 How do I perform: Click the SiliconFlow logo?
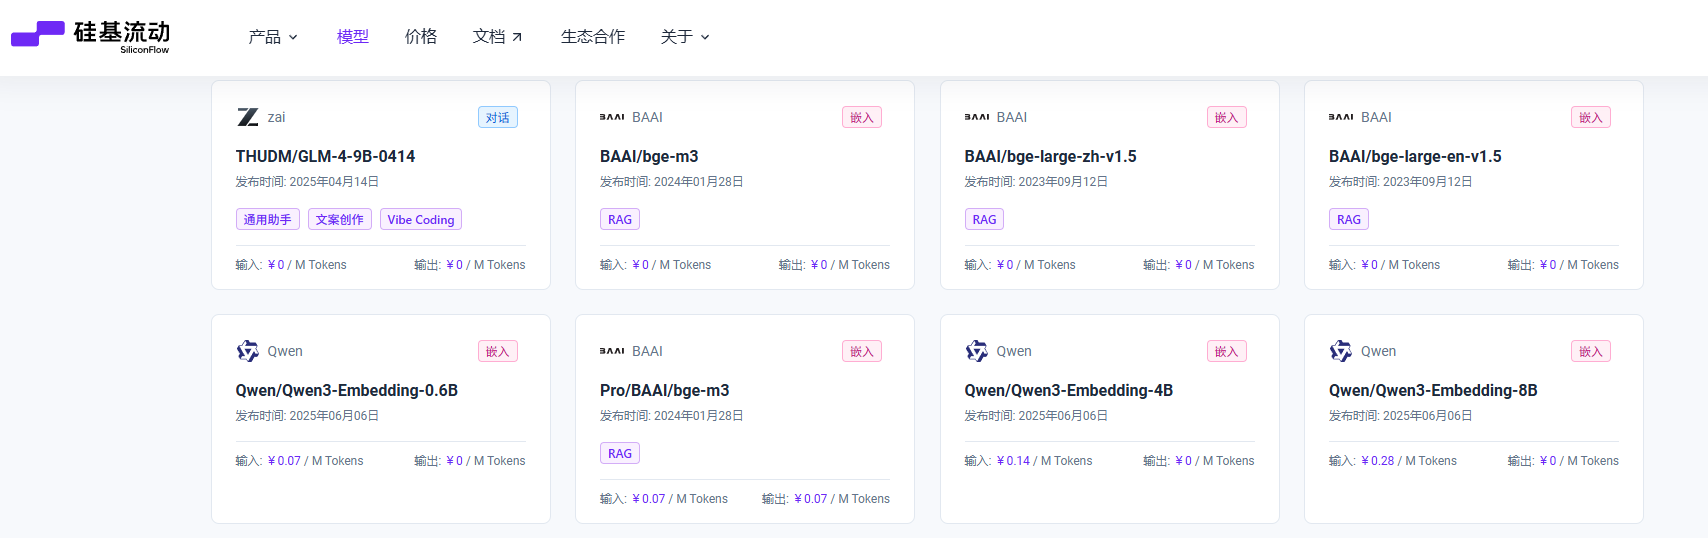[90, 36]
